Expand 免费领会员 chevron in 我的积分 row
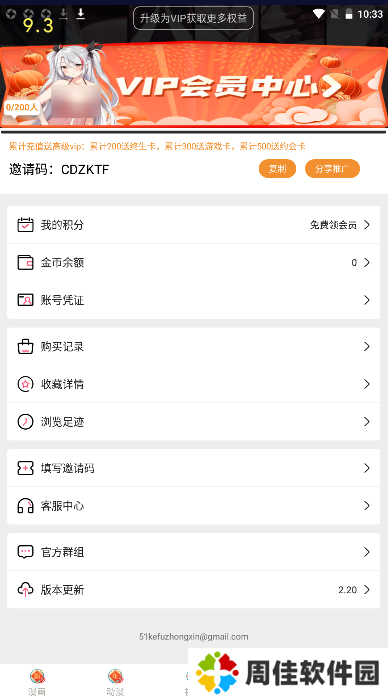 coord(367,225)
